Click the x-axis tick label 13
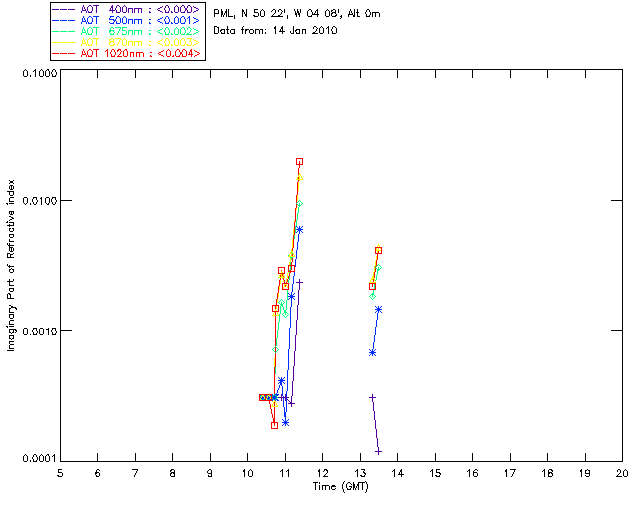640x512 pixels. pos(360,473)
